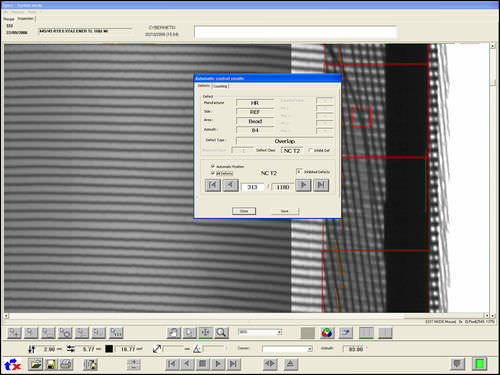The image size is (500, 375).
Task: Click the shield icon in bottom toolbar
Action: pyautogui.click(x=458, y=364)
